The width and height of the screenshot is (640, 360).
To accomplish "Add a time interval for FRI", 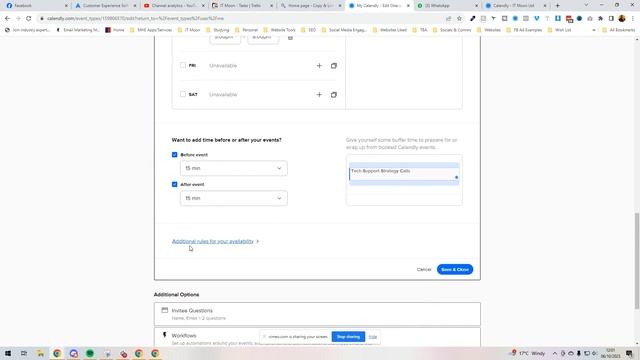I will (x=319, y=66).
